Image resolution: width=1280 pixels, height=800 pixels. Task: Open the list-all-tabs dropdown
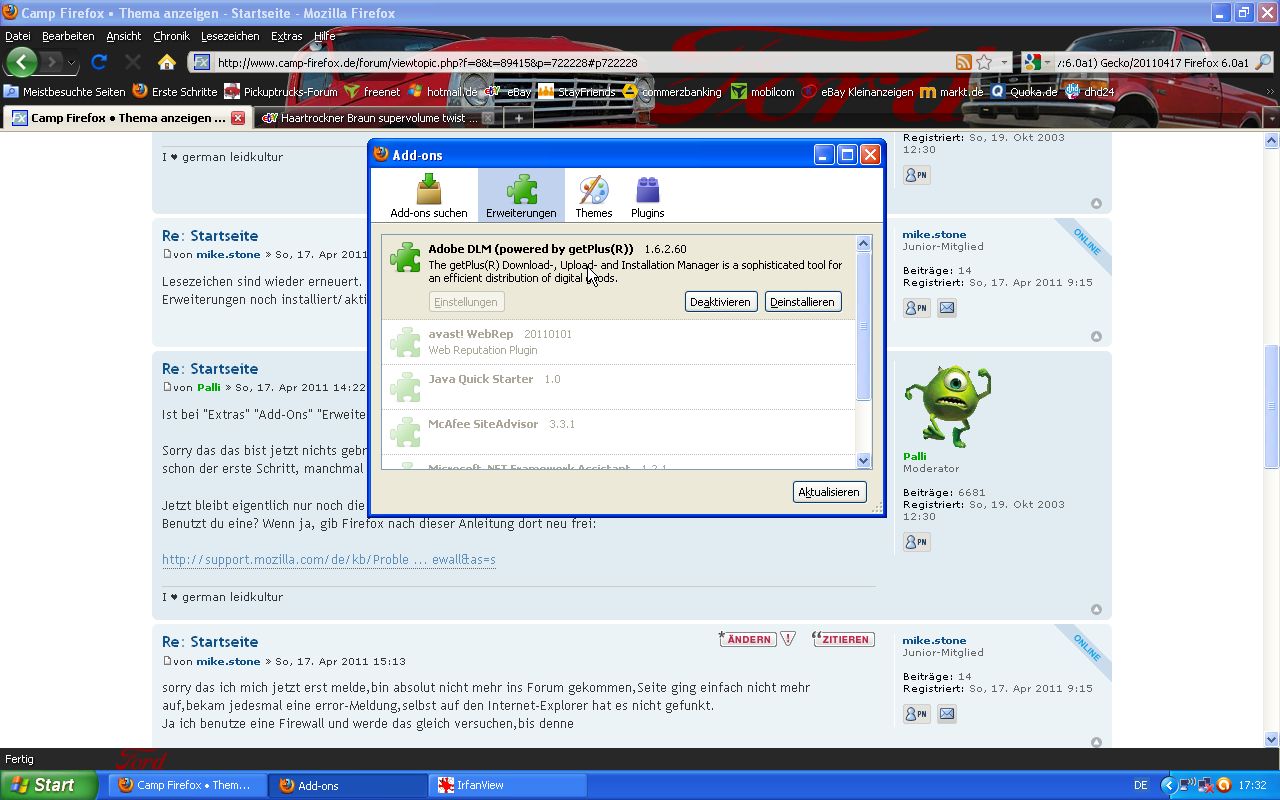click(1271, 118)
